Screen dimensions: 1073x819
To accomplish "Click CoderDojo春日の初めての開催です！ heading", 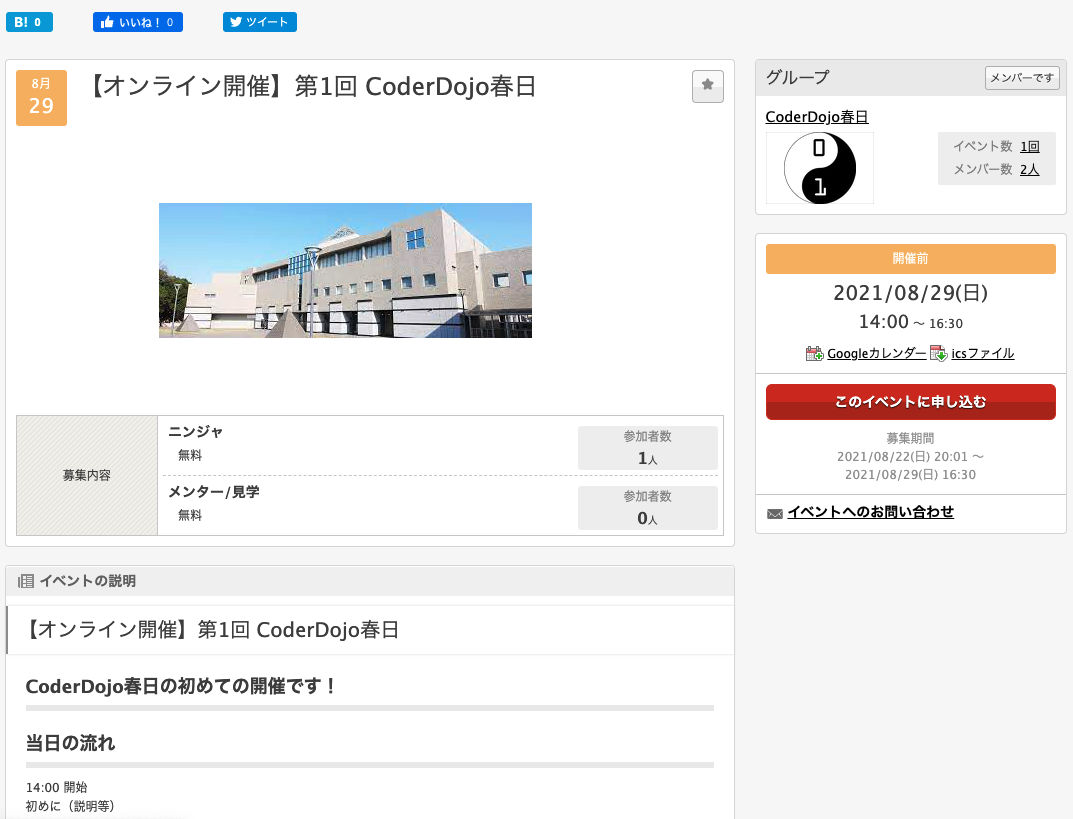I will pos(182,686).
